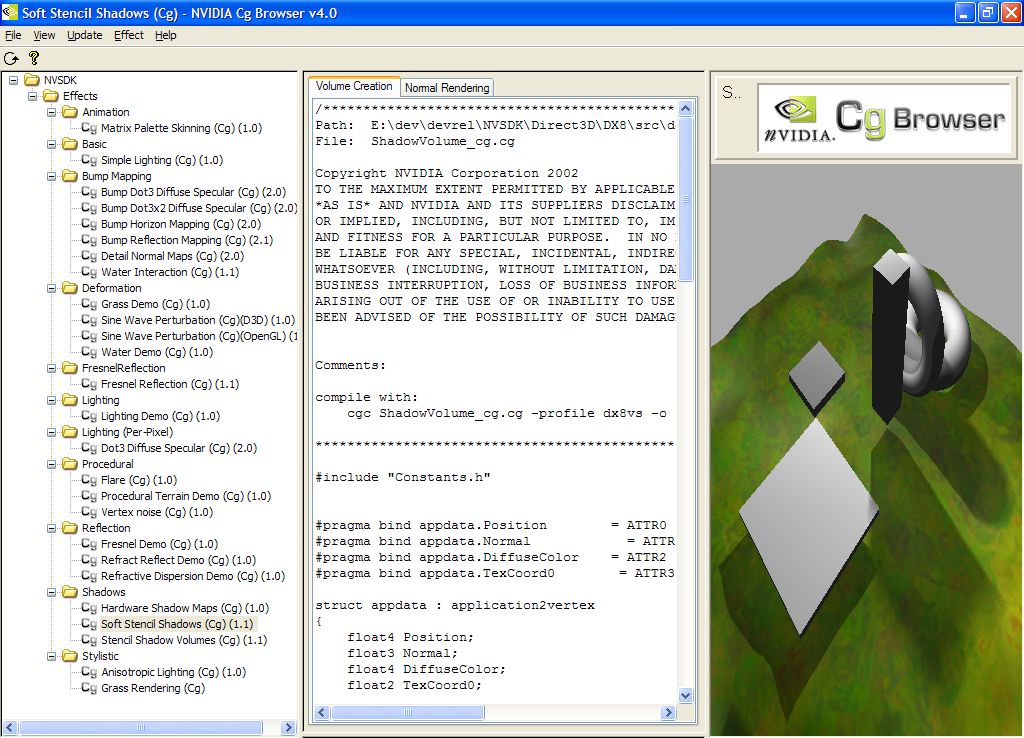Viewport: 1024px width, 738px height.
Task: Click the Cg icon beside Simple Lighting
Action: pos(89,160)
